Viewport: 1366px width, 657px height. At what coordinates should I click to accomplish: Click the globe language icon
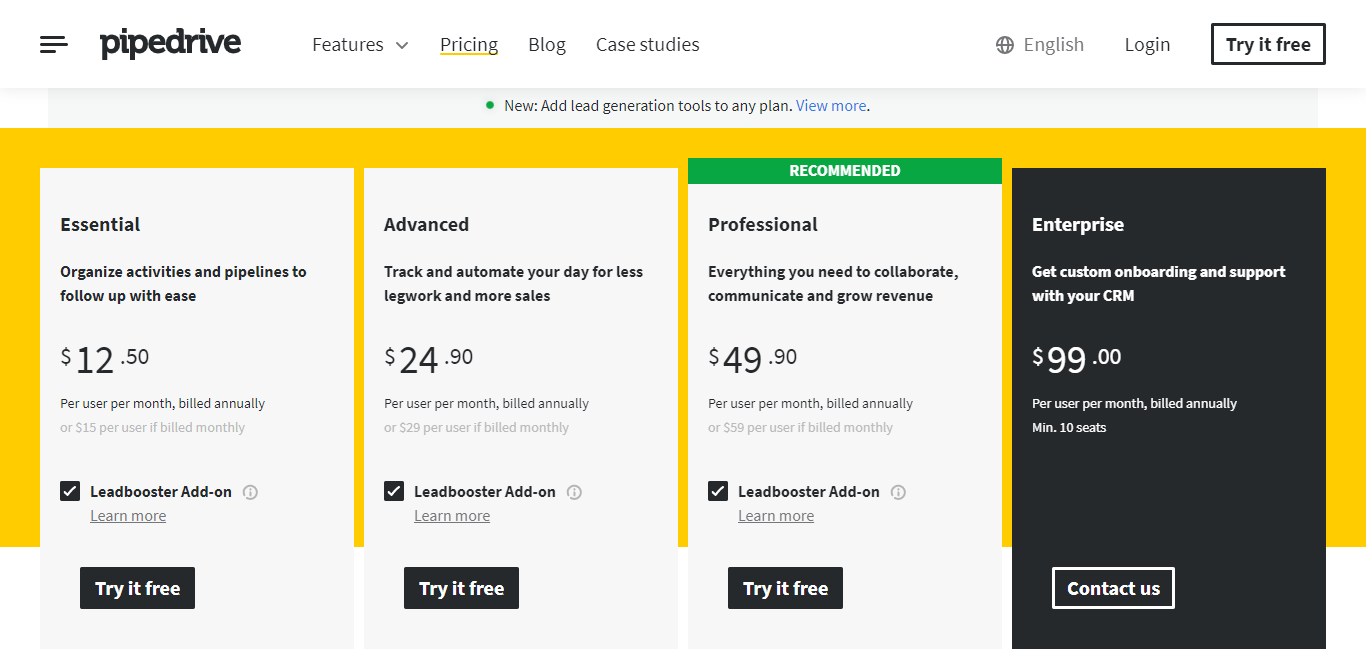click(x=1005, y=45)
